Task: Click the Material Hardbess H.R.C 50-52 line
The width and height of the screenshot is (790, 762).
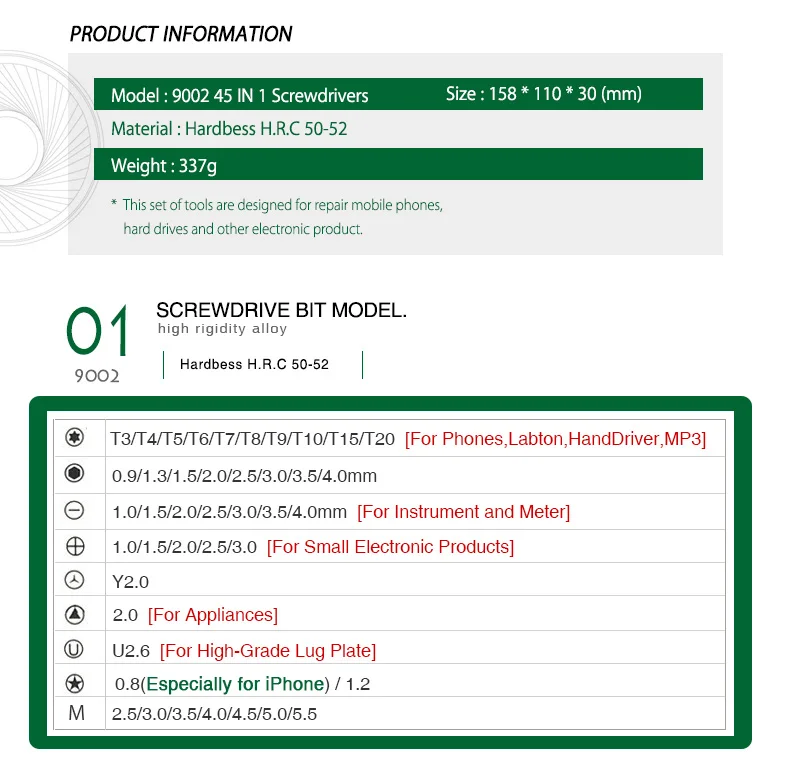Action: [x=229, y=129]
